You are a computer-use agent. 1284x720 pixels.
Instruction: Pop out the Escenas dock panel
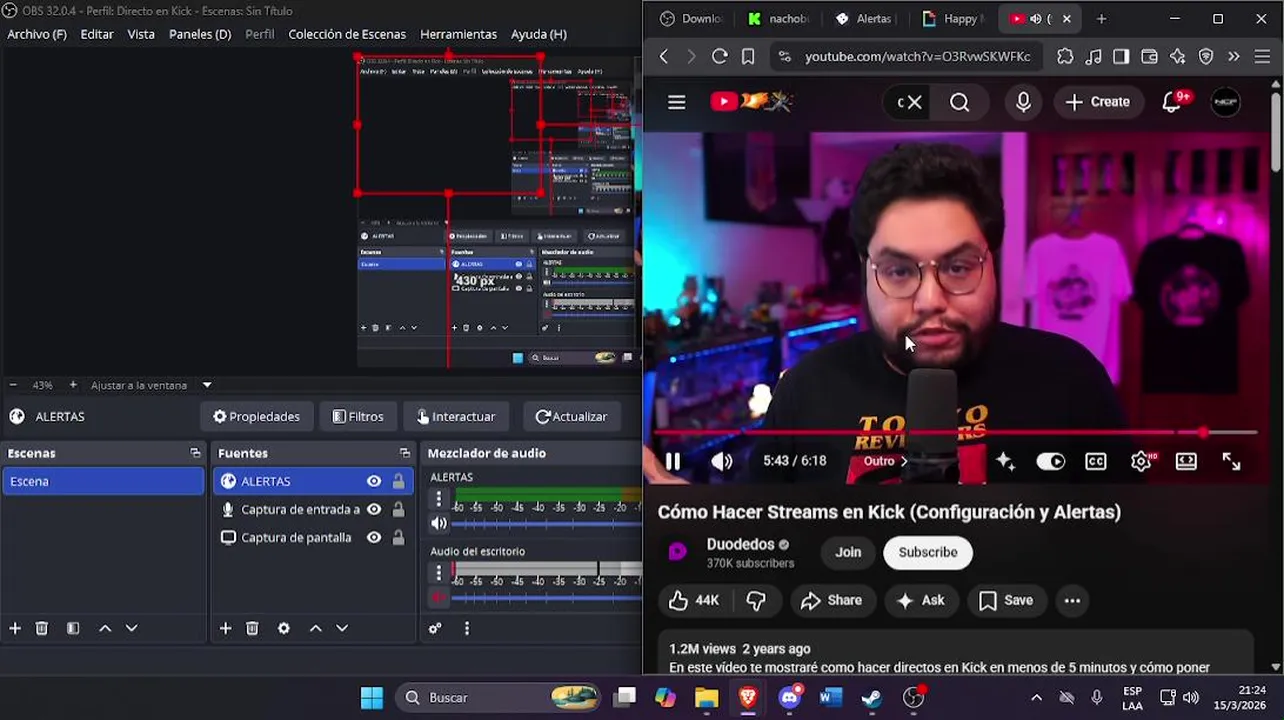(x=195, y=453)
